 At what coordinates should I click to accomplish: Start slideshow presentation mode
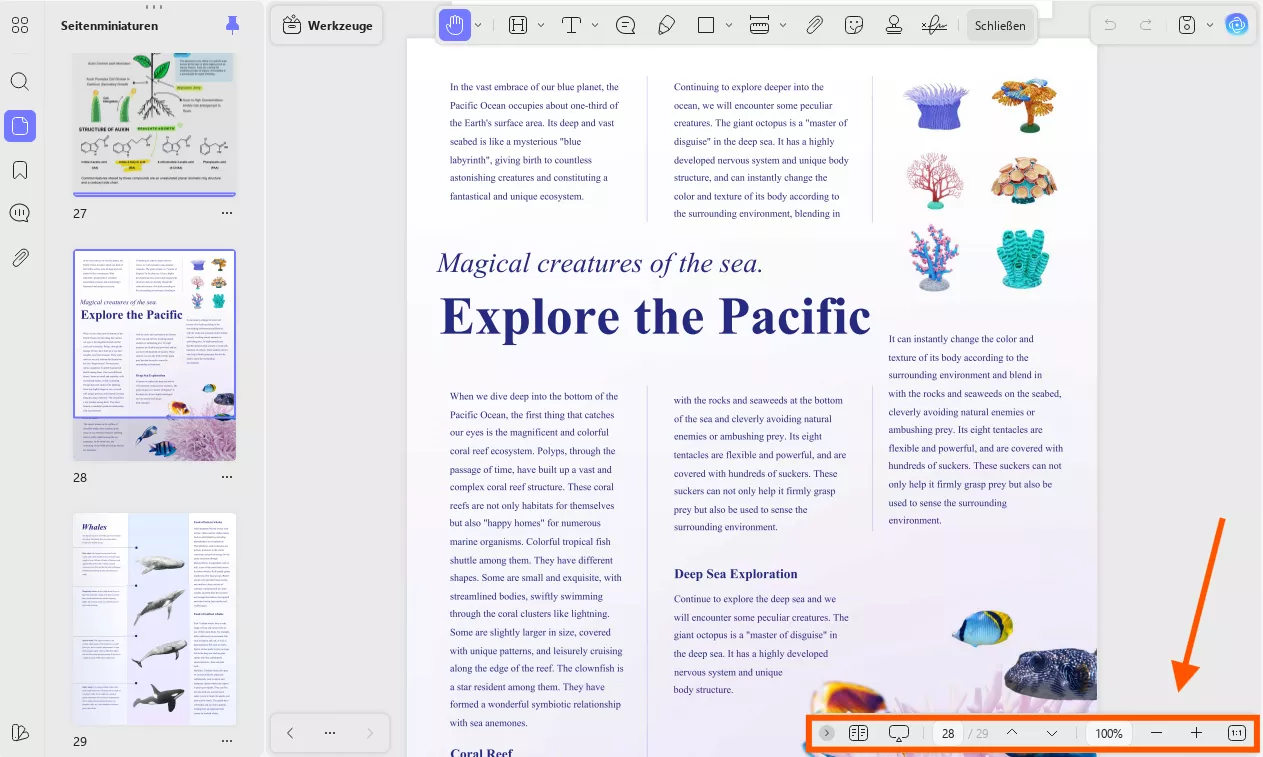(x=898, y=733)
